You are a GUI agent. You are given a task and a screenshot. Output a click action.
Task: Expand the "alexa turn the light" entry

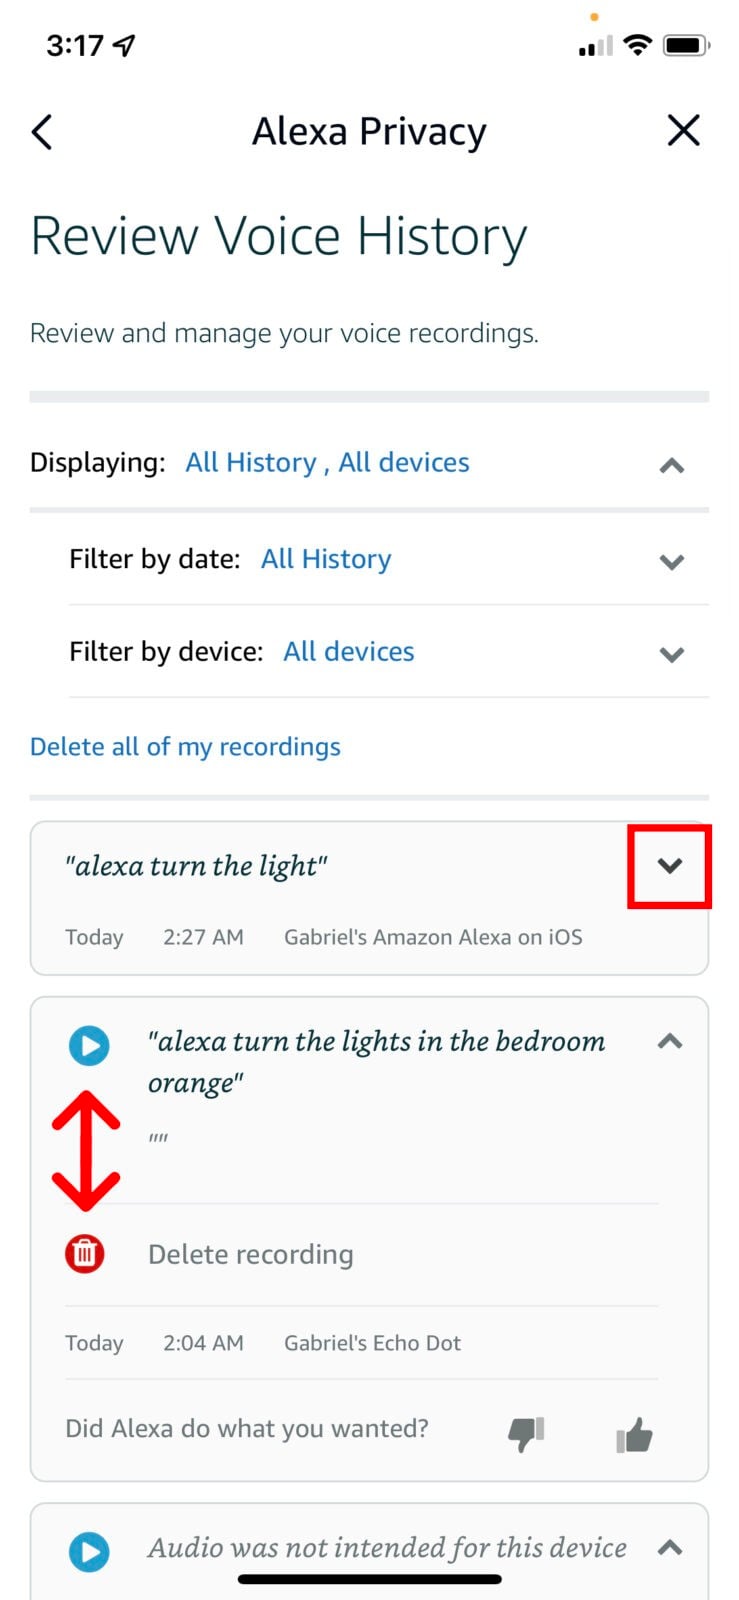(x=670, y=866)
